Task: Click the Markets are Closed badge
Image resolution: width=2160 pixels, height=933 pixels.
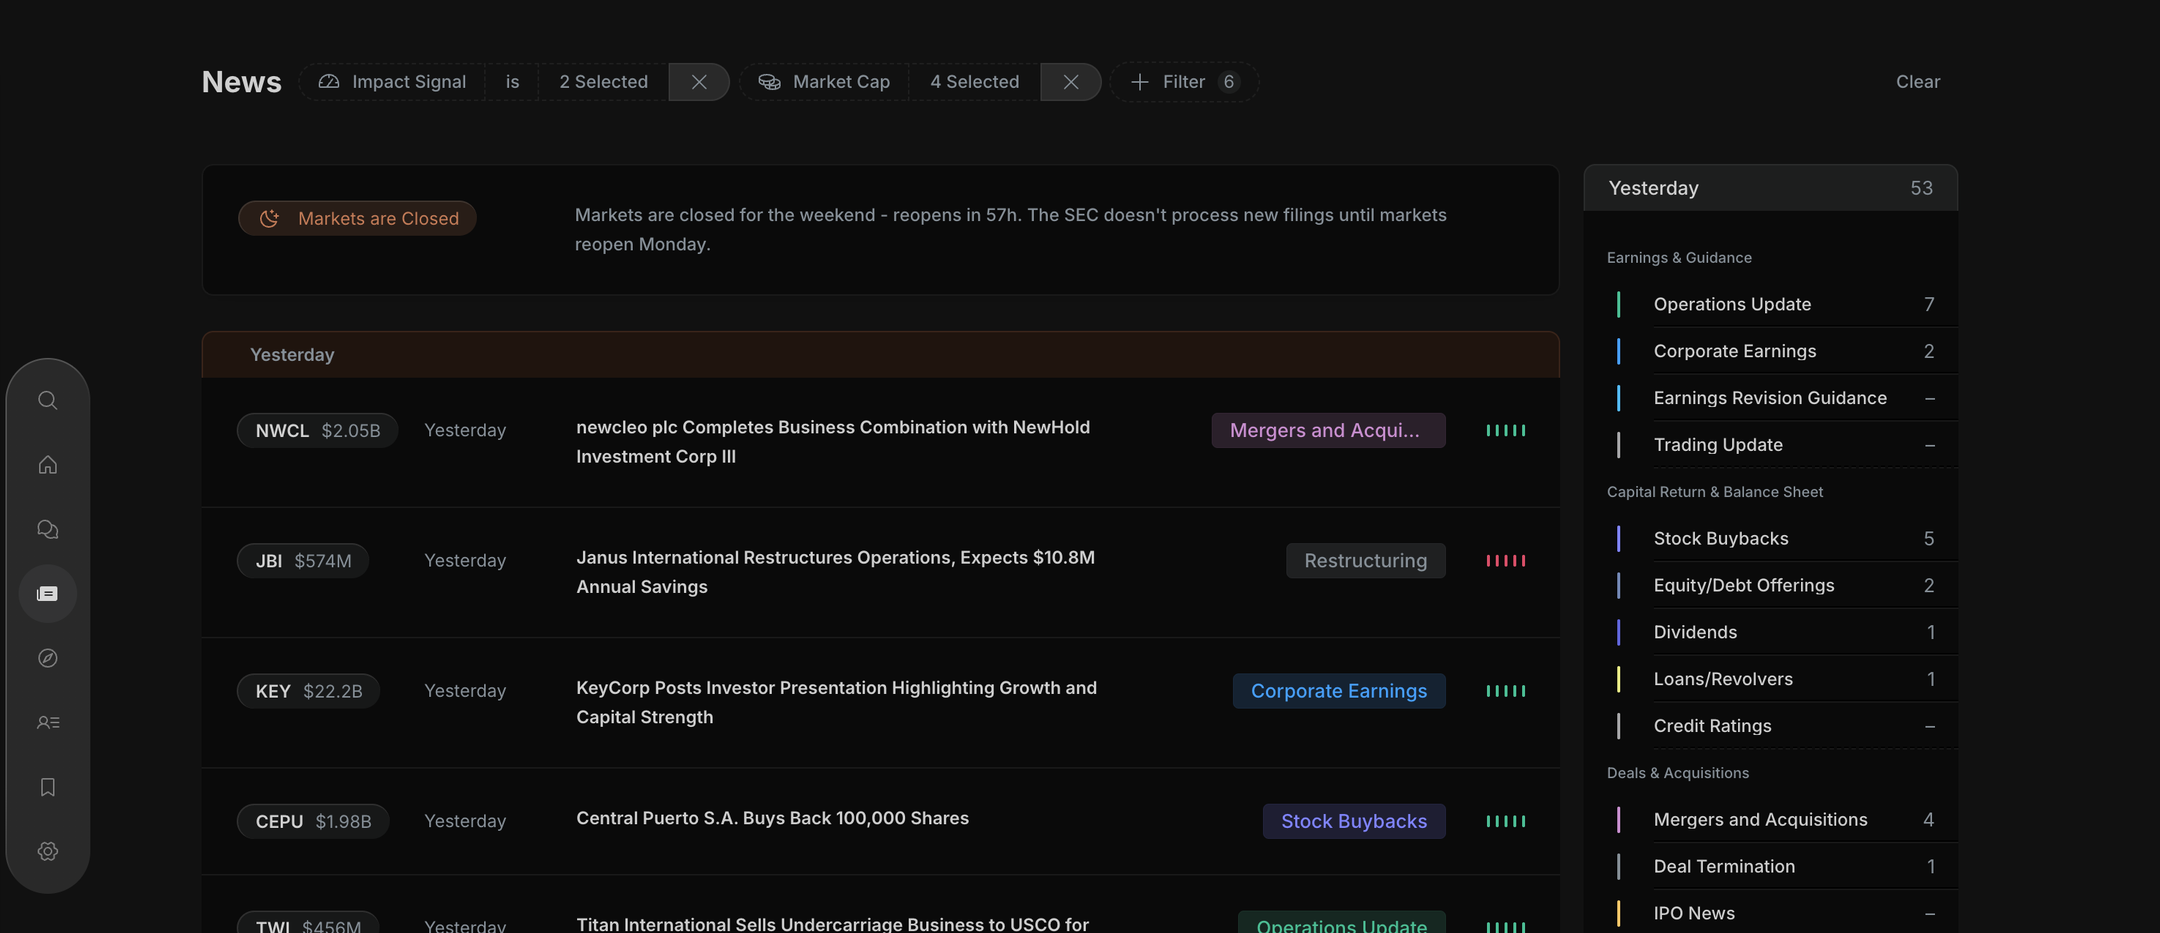Action: [x=357, y=218]
